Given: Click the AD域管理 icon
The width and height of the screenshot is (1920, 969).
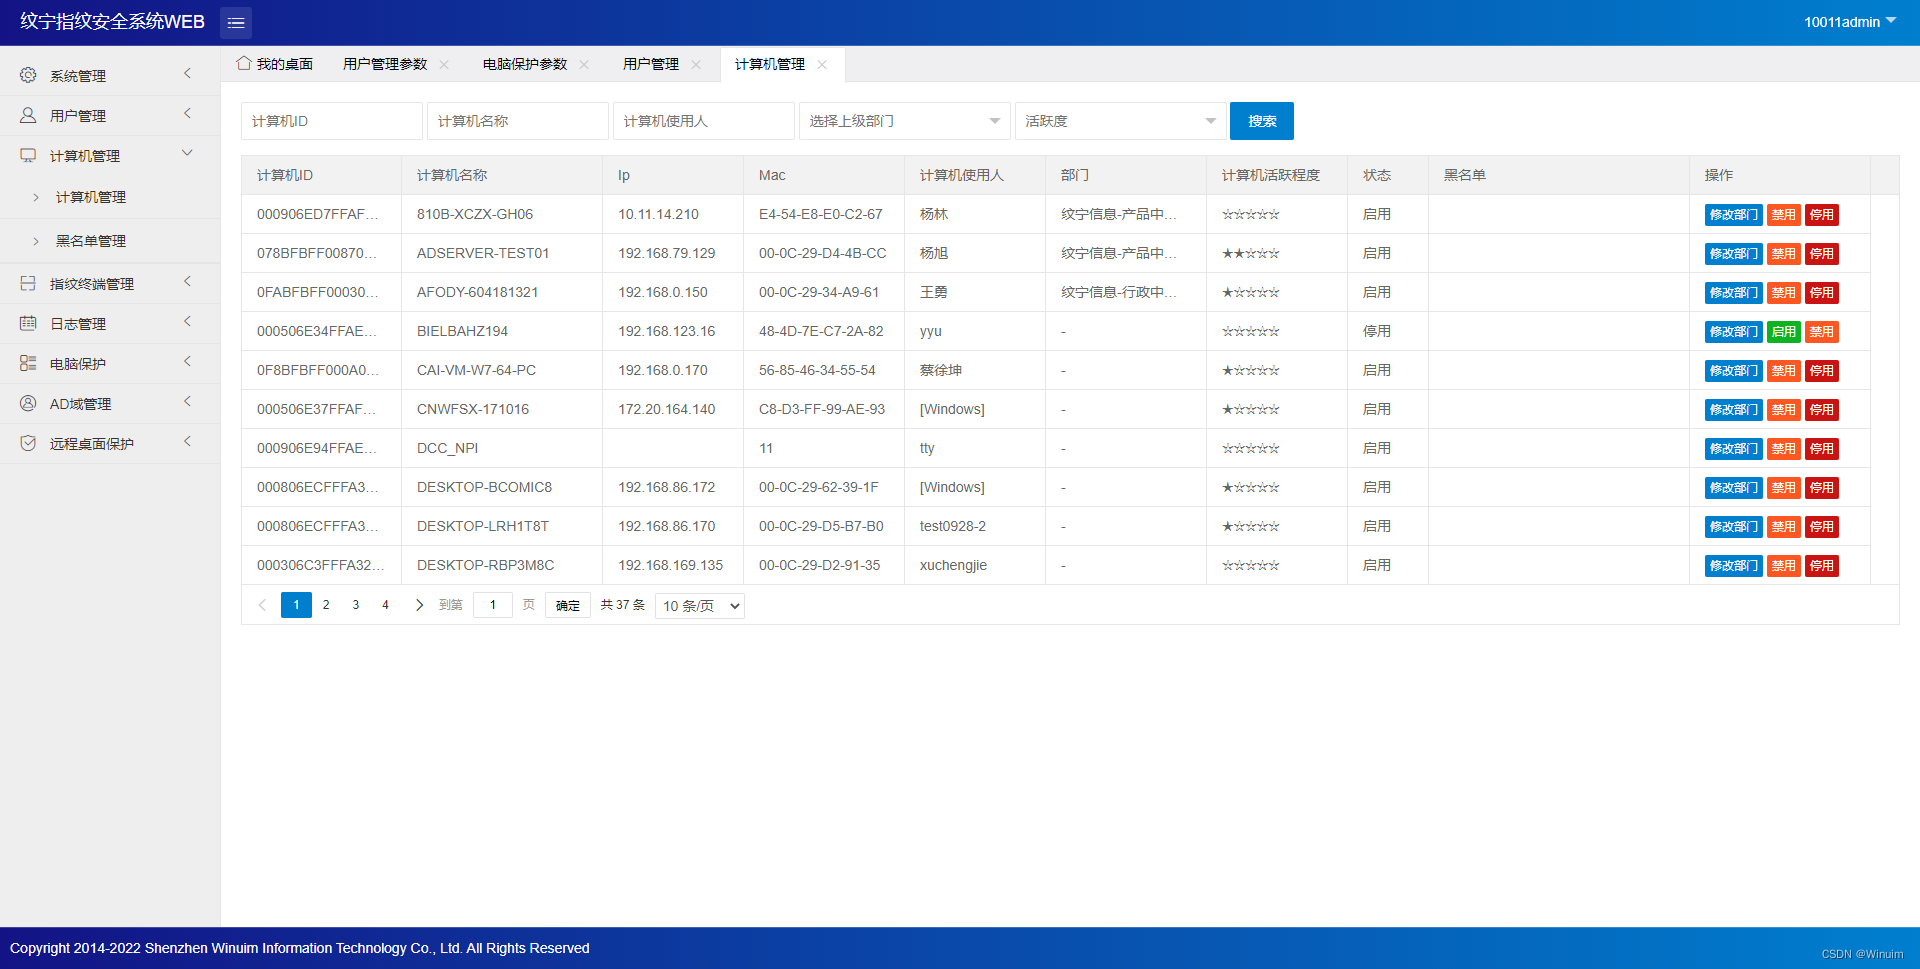Looking at the screenshot, I should coord(28,403).
